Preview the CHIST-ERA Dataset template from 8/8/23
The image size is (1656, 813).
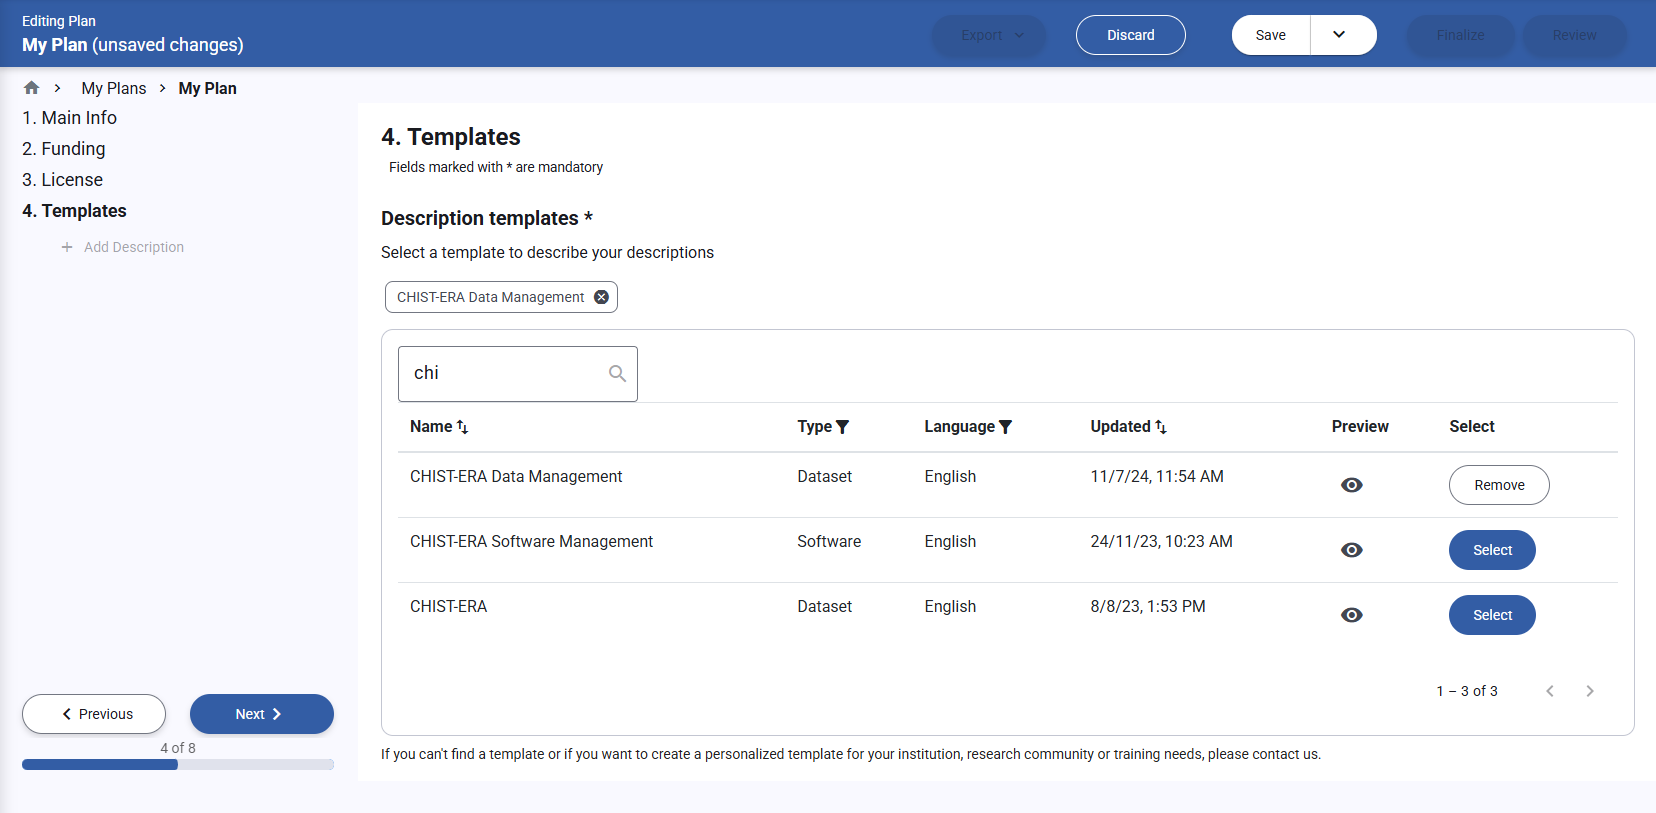(x=1351, y=615)
